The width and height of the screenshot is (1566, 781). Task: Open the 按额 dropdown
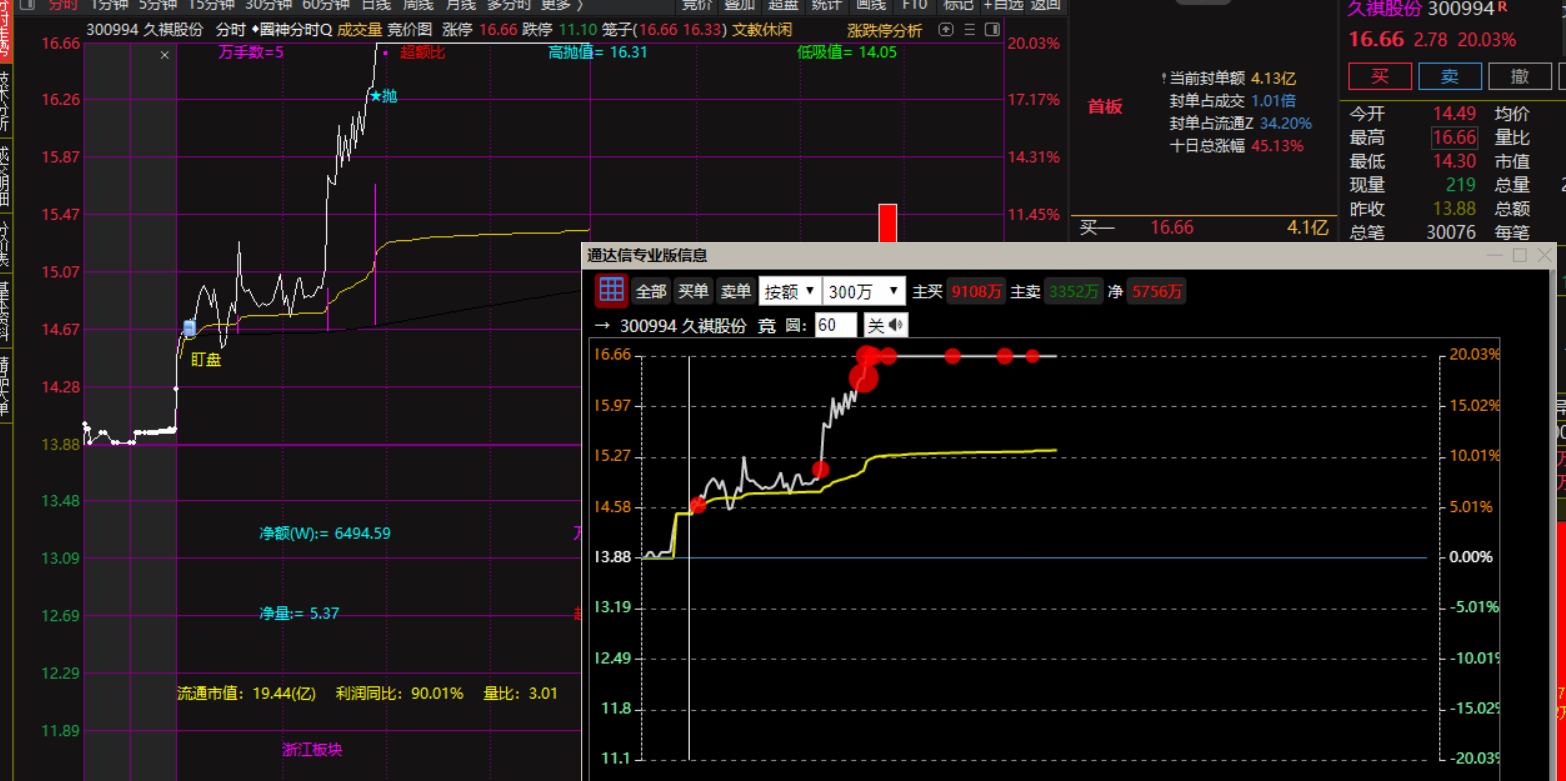[x=789, y=291]
